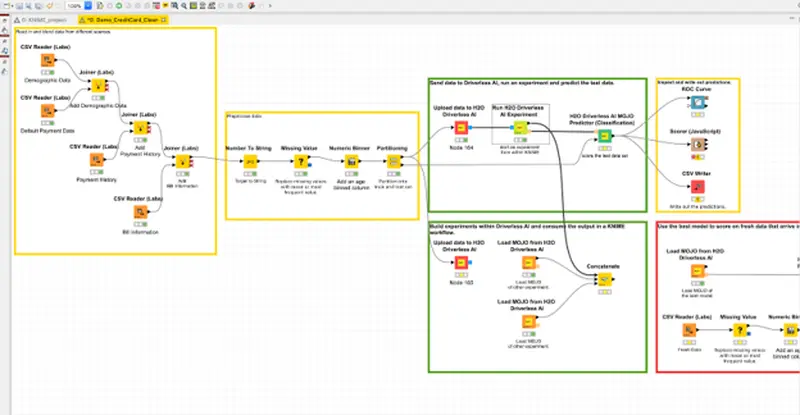Select the Upload data node labeled Node 163
The height and width of the screenshot is (415, 800).
pos(461,262)
